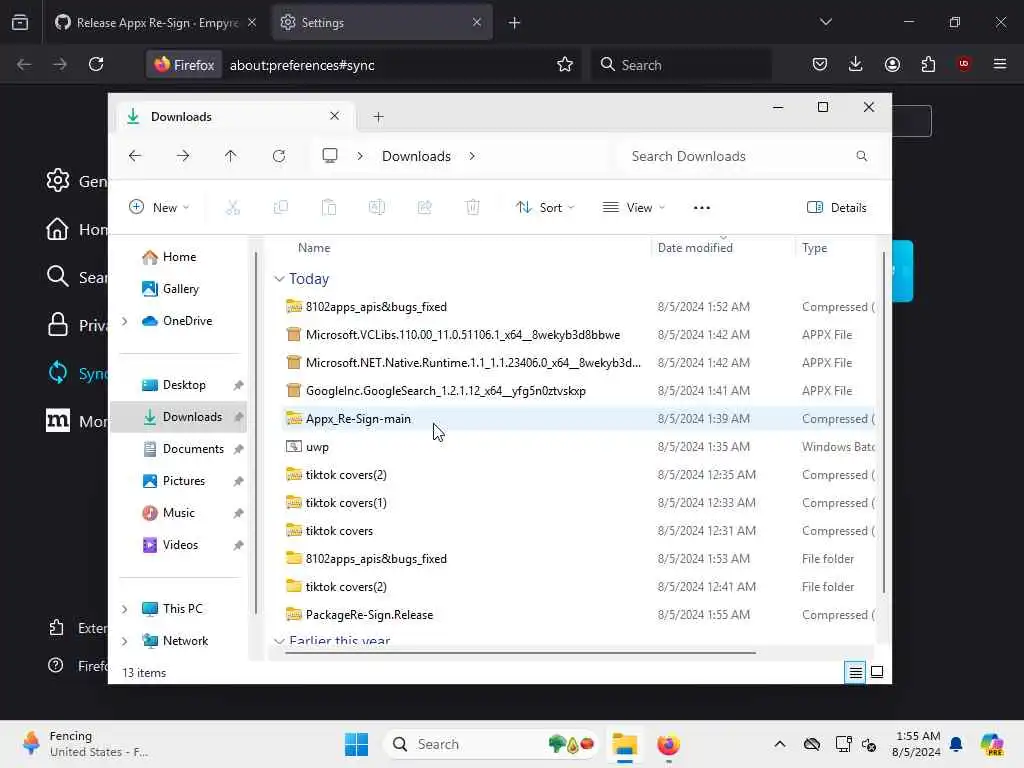Expand OneDrive in navigation pane

tap(124, 321)
